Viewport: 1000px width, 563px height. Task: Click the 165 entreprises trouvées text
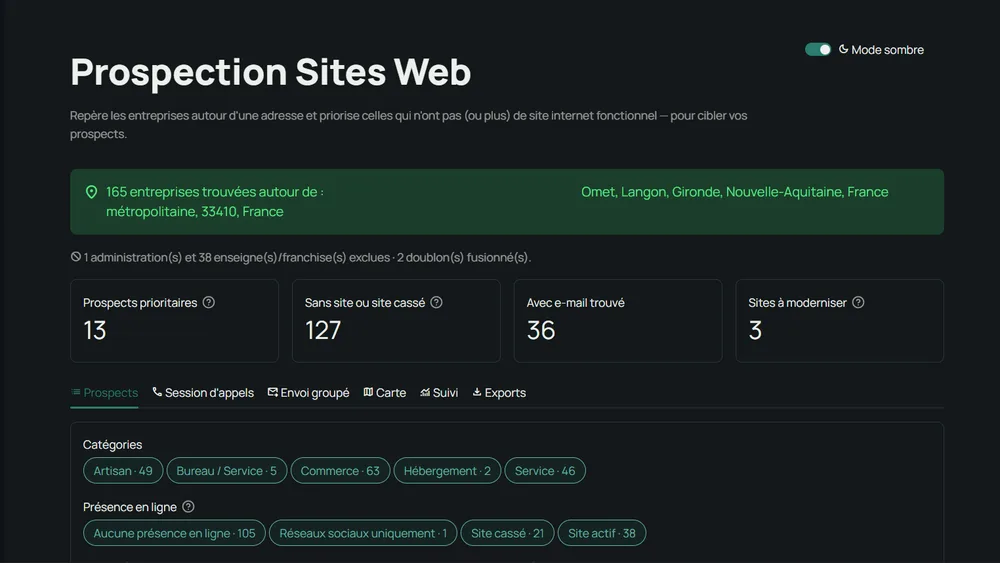click(x=215, y=192)
